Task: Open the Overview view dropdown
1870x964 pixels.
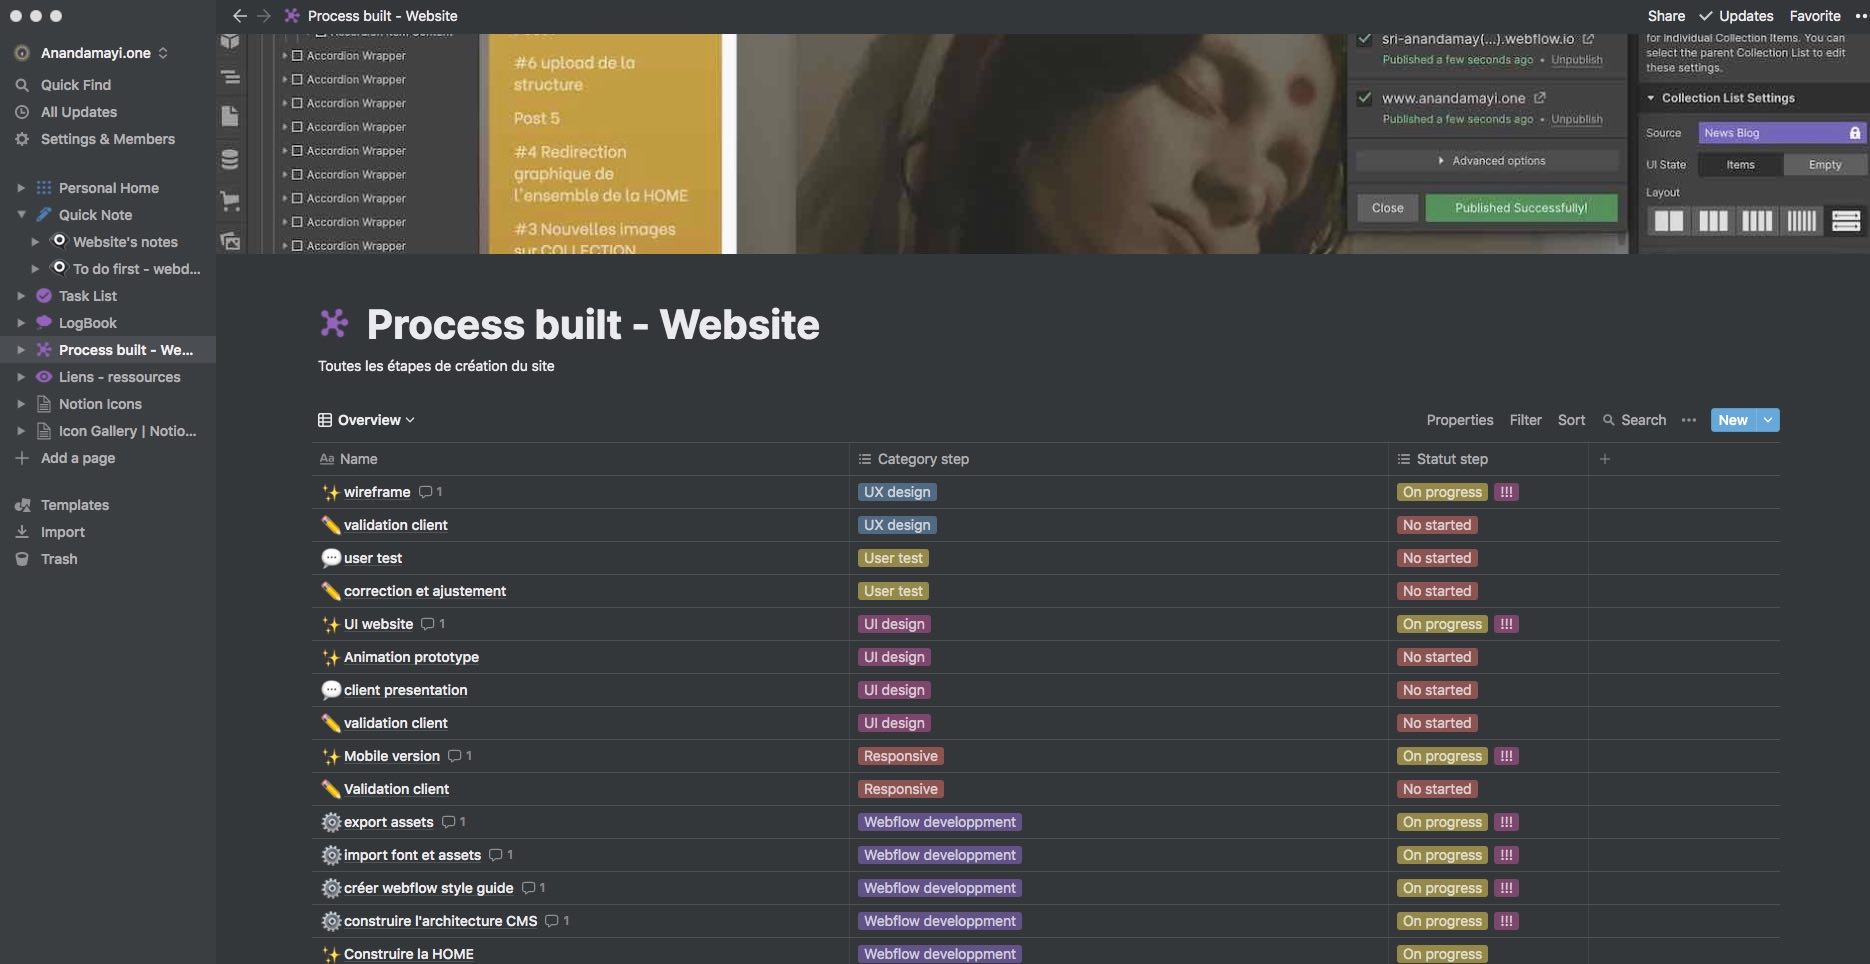Action: click(366, 420)
